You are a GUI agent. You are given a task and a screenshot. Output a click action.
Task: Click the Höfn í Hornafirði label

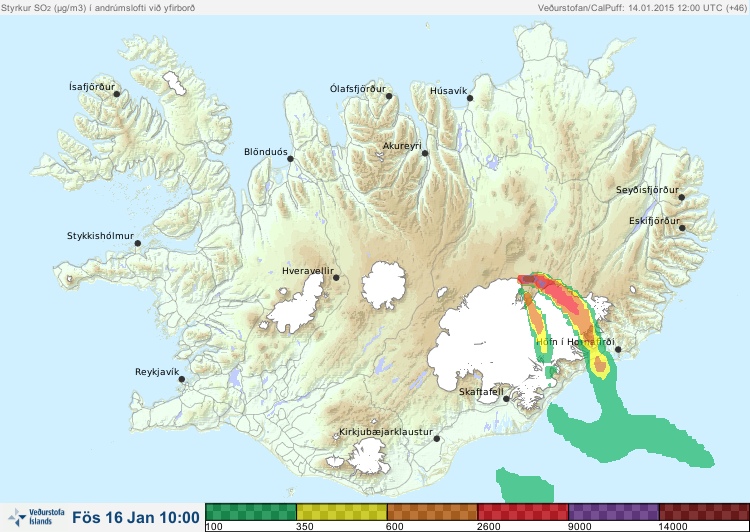(x=575, y=342)
